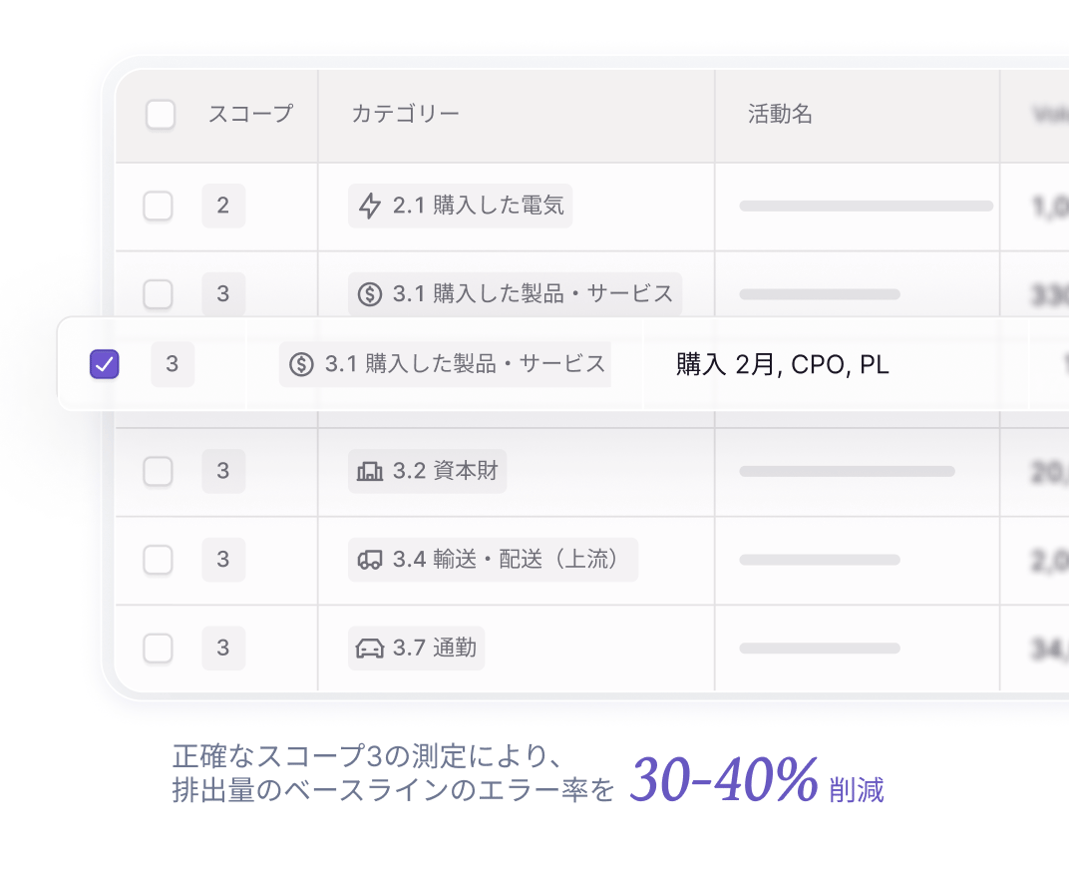
Task: Uncheck the purple checked row checkbox
Action: (103, 364)
